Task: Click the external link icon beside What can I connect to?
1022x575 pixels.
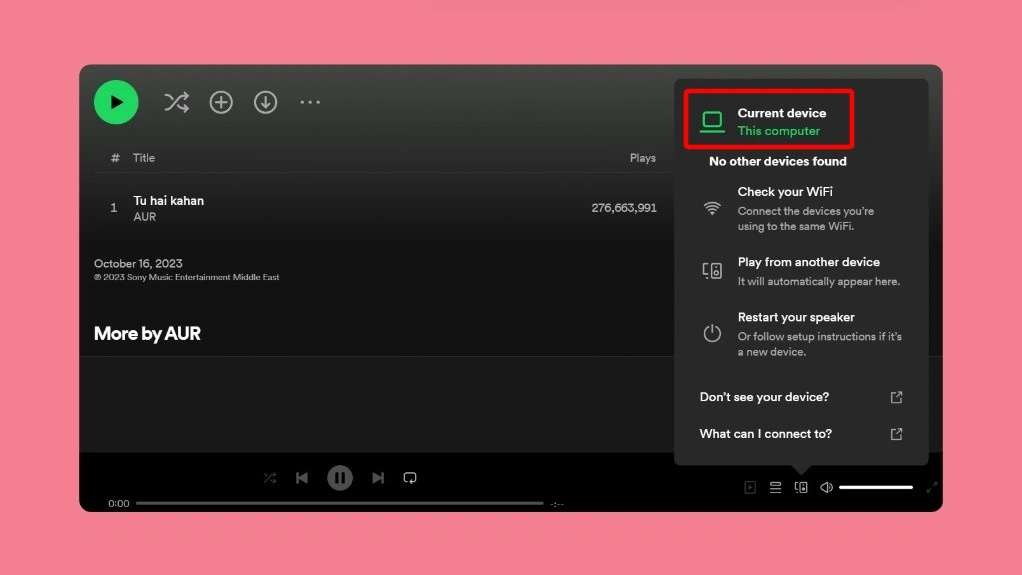Action: tap(896, 434)
